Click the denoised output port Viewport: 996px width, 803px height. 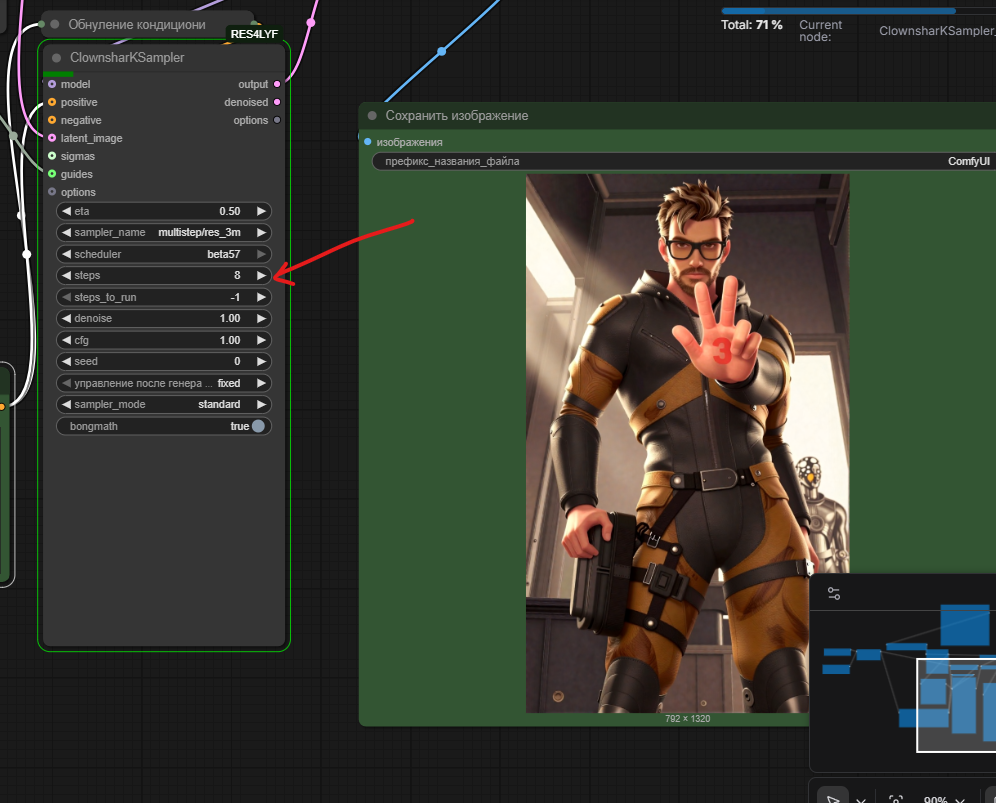(277, 102)
